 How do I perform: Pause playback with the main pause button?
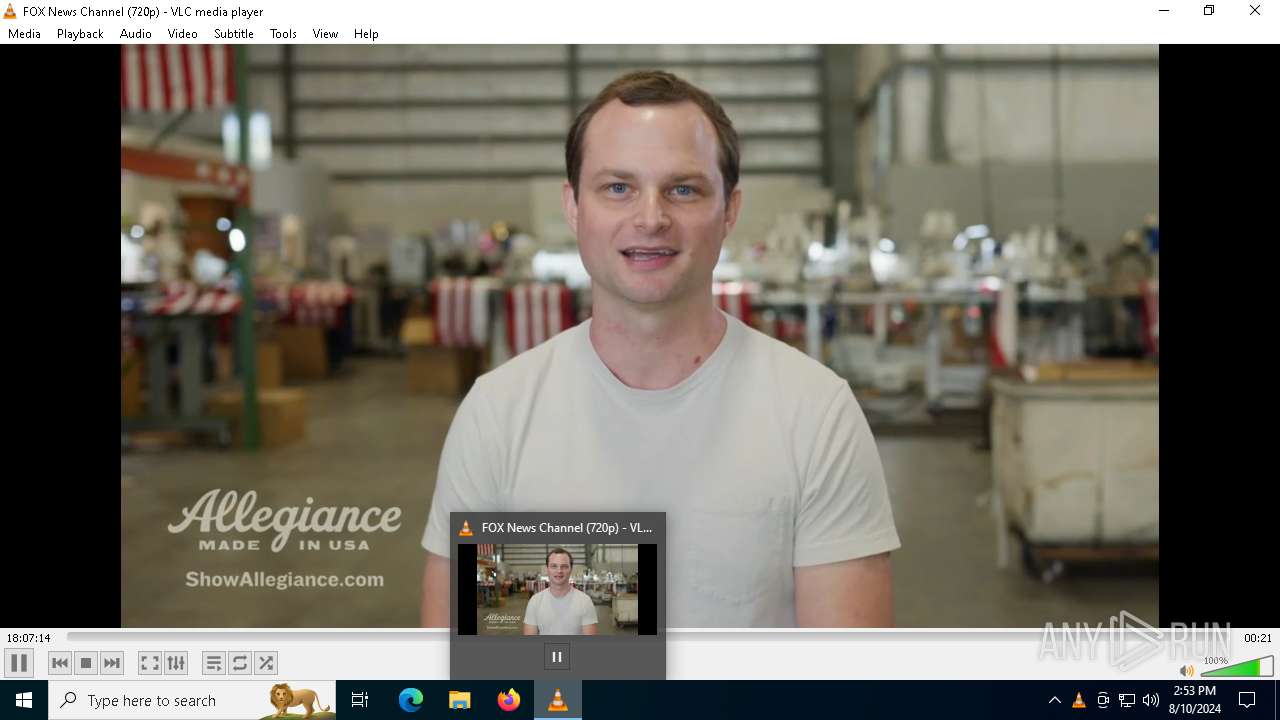pos(19,663)
